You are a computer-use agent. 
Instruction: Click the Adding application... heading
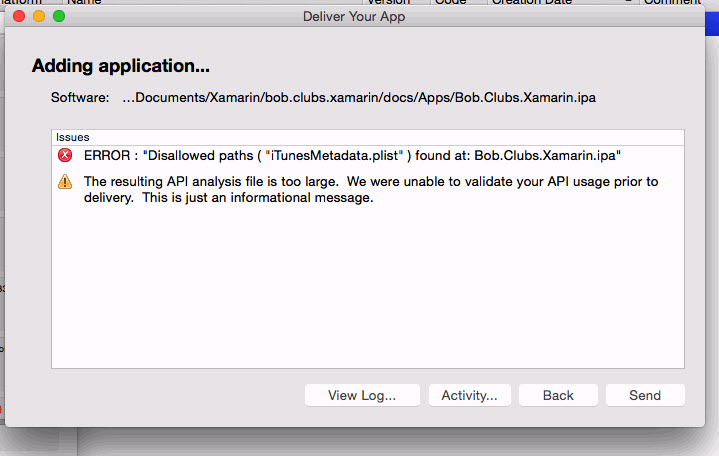coord(121,66)
